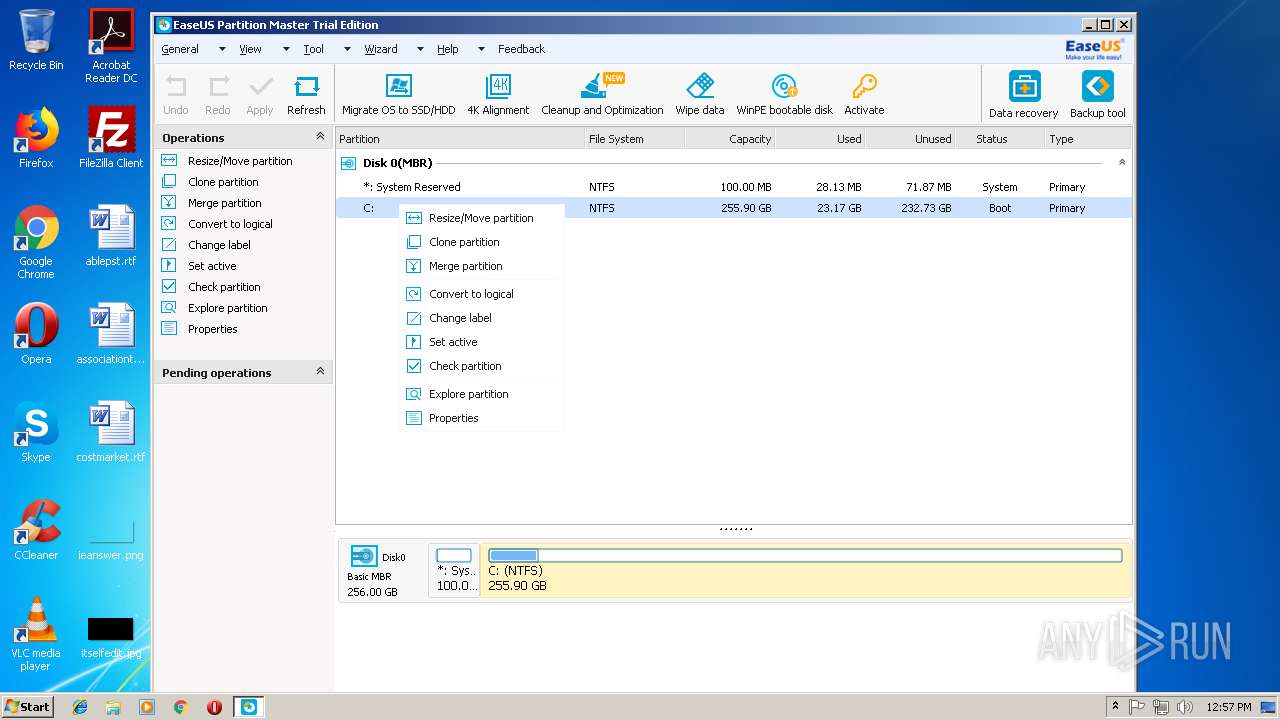Collapse the Disk 0(MBR) group

1121,162
